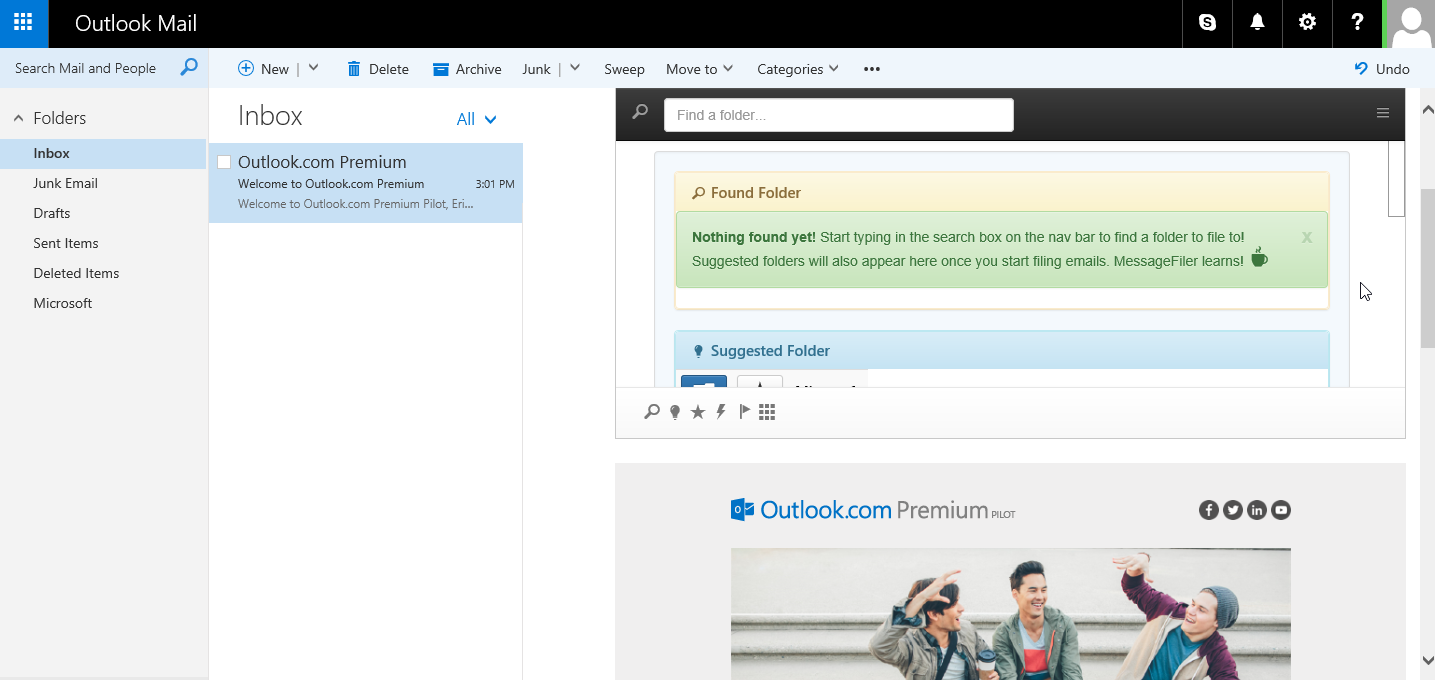Open Skype from the top bar
This screenshot has width=1435, height=680.
coord(1207,22)
